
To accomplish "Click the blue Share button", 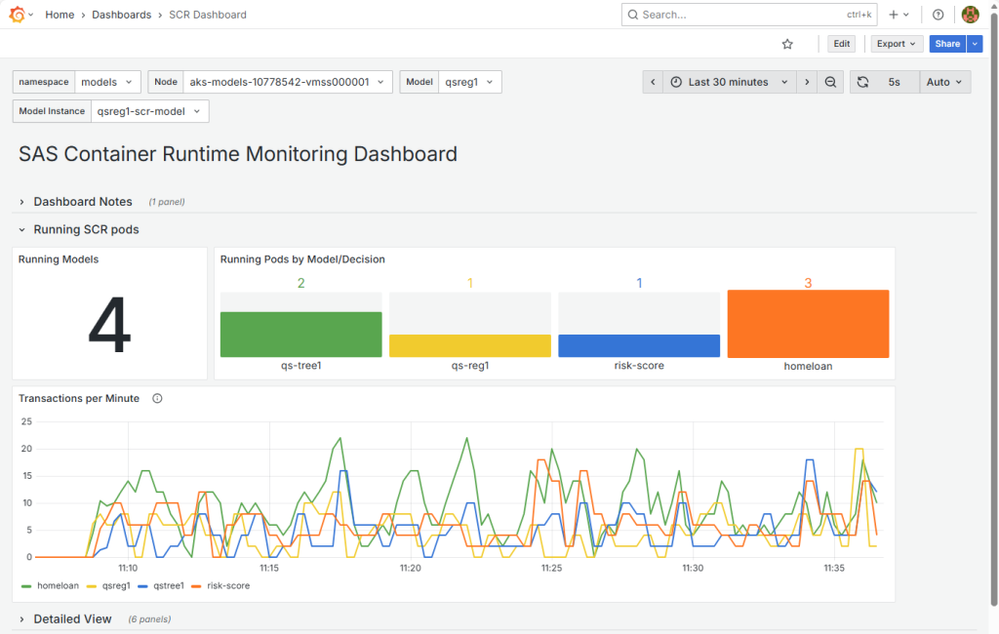I will (x=947, y=44).
